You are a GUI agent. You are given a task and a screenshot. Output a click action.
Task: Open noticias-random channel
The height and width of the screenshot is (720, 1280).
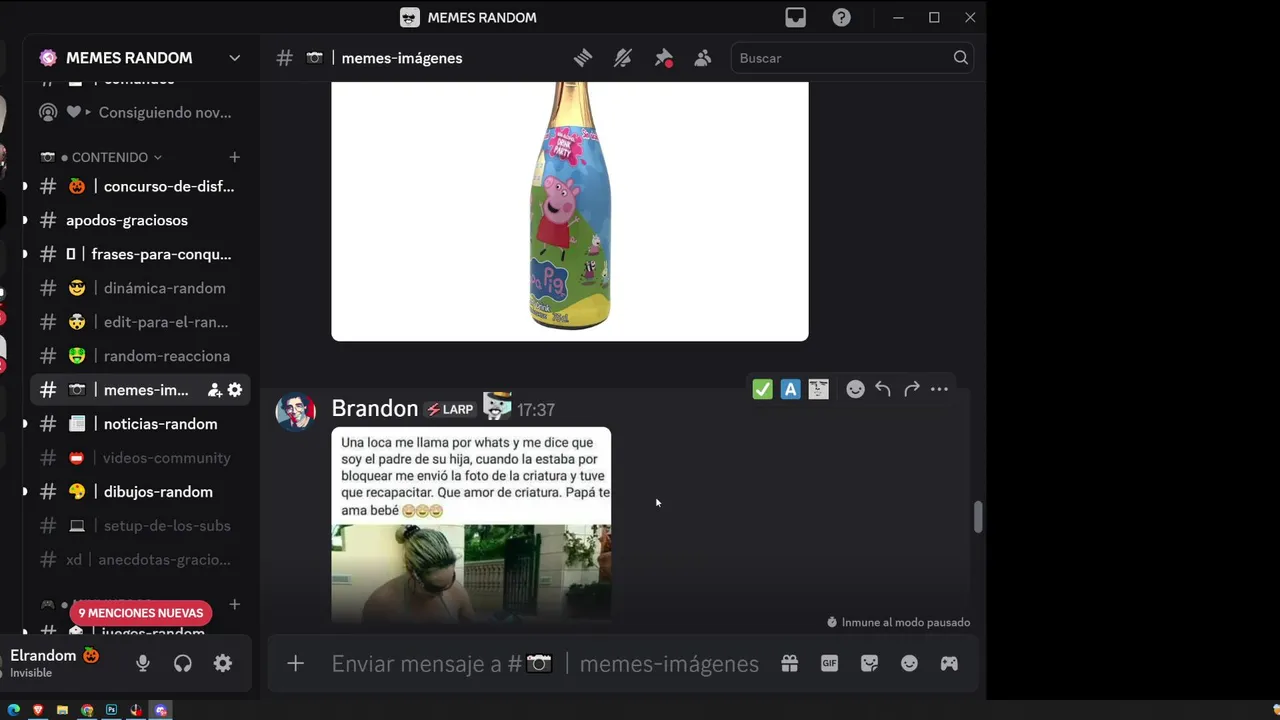[140, 424]
